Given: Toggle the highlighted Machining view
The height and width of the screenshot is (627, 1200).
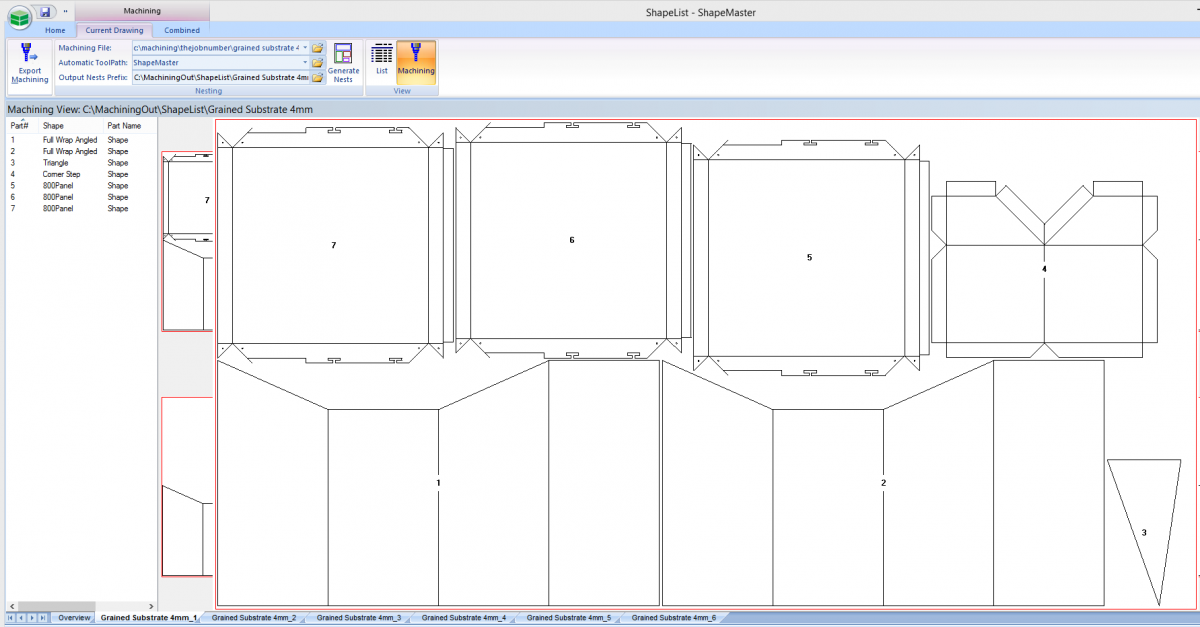Looking at the screenshot, I should click(x=415, y=62).
